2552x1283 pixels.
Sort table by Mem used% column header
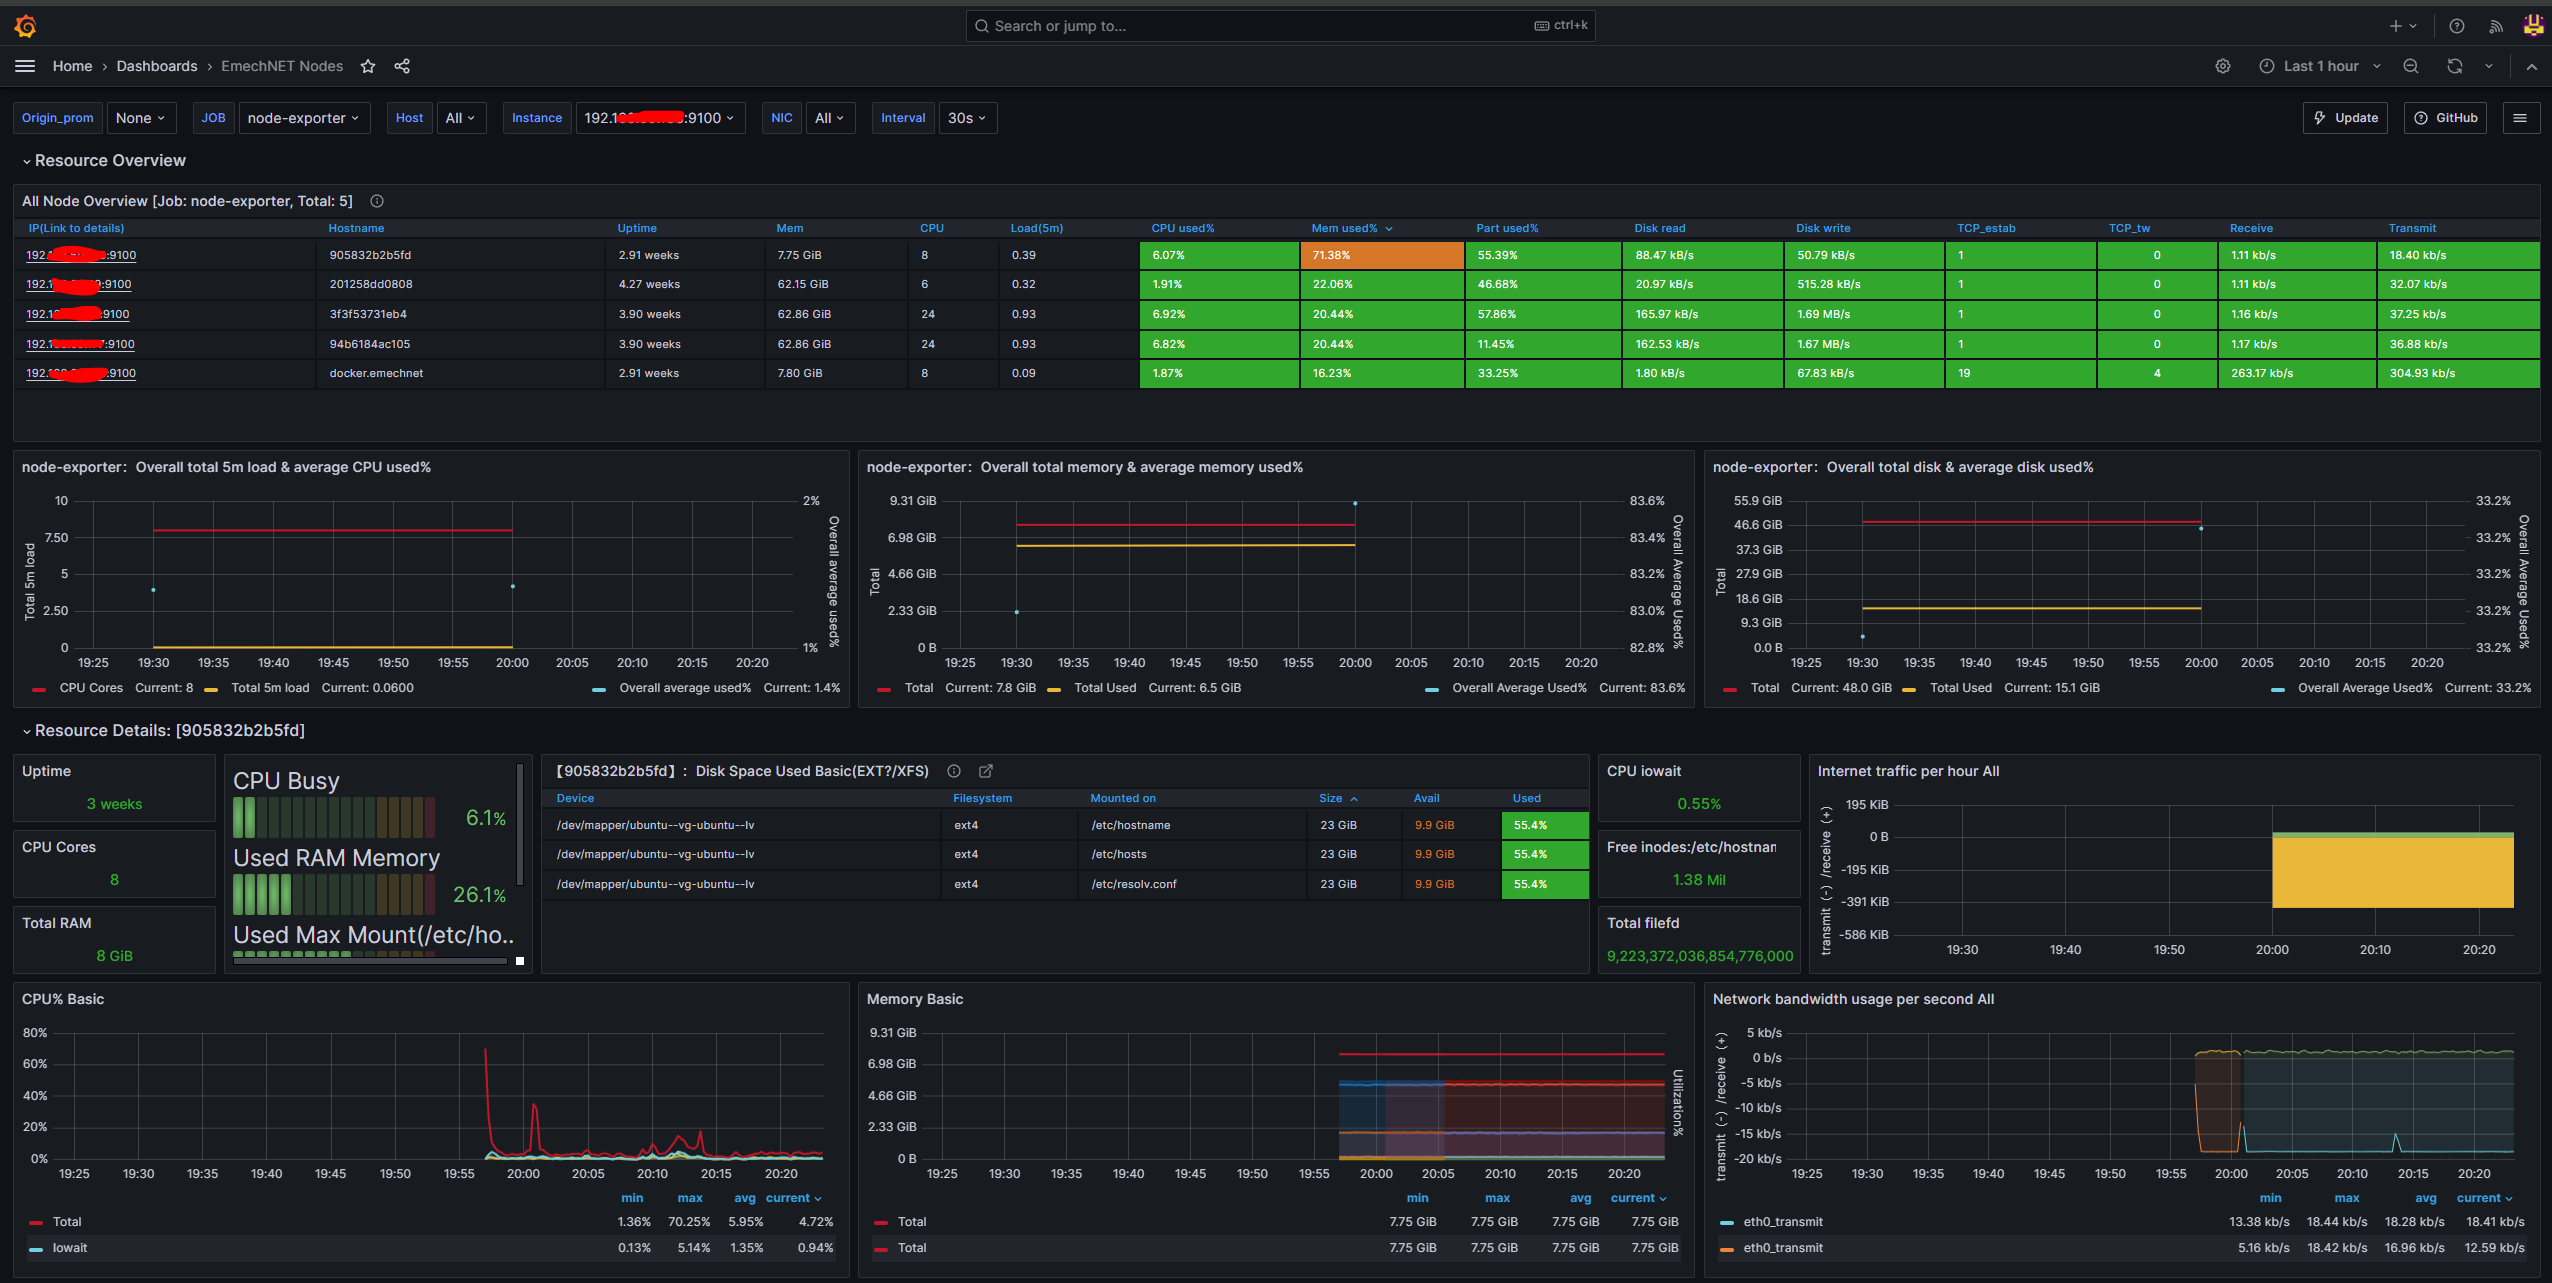click(x=1343, y=229)
